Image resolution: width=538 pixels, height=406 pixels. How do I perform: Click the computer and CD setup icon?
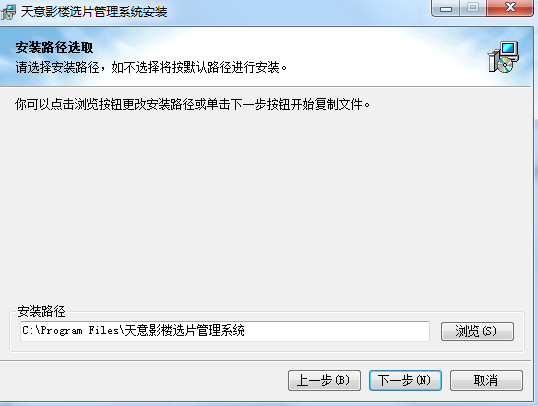point(503,57)
